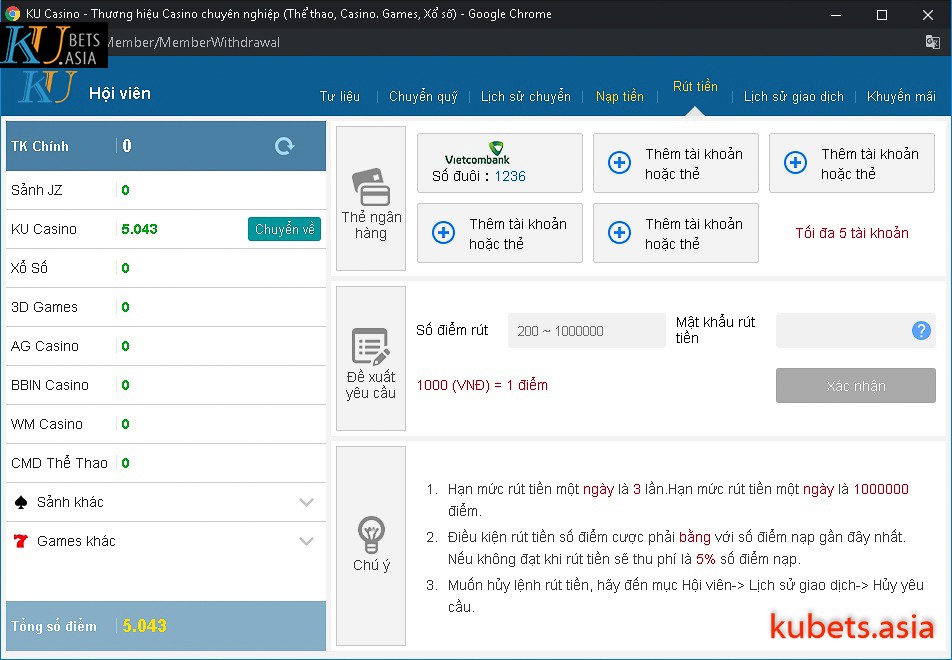Click the Đề xuất yêu cầu form icon
The image size is (952, 660).
click(370, 347)
